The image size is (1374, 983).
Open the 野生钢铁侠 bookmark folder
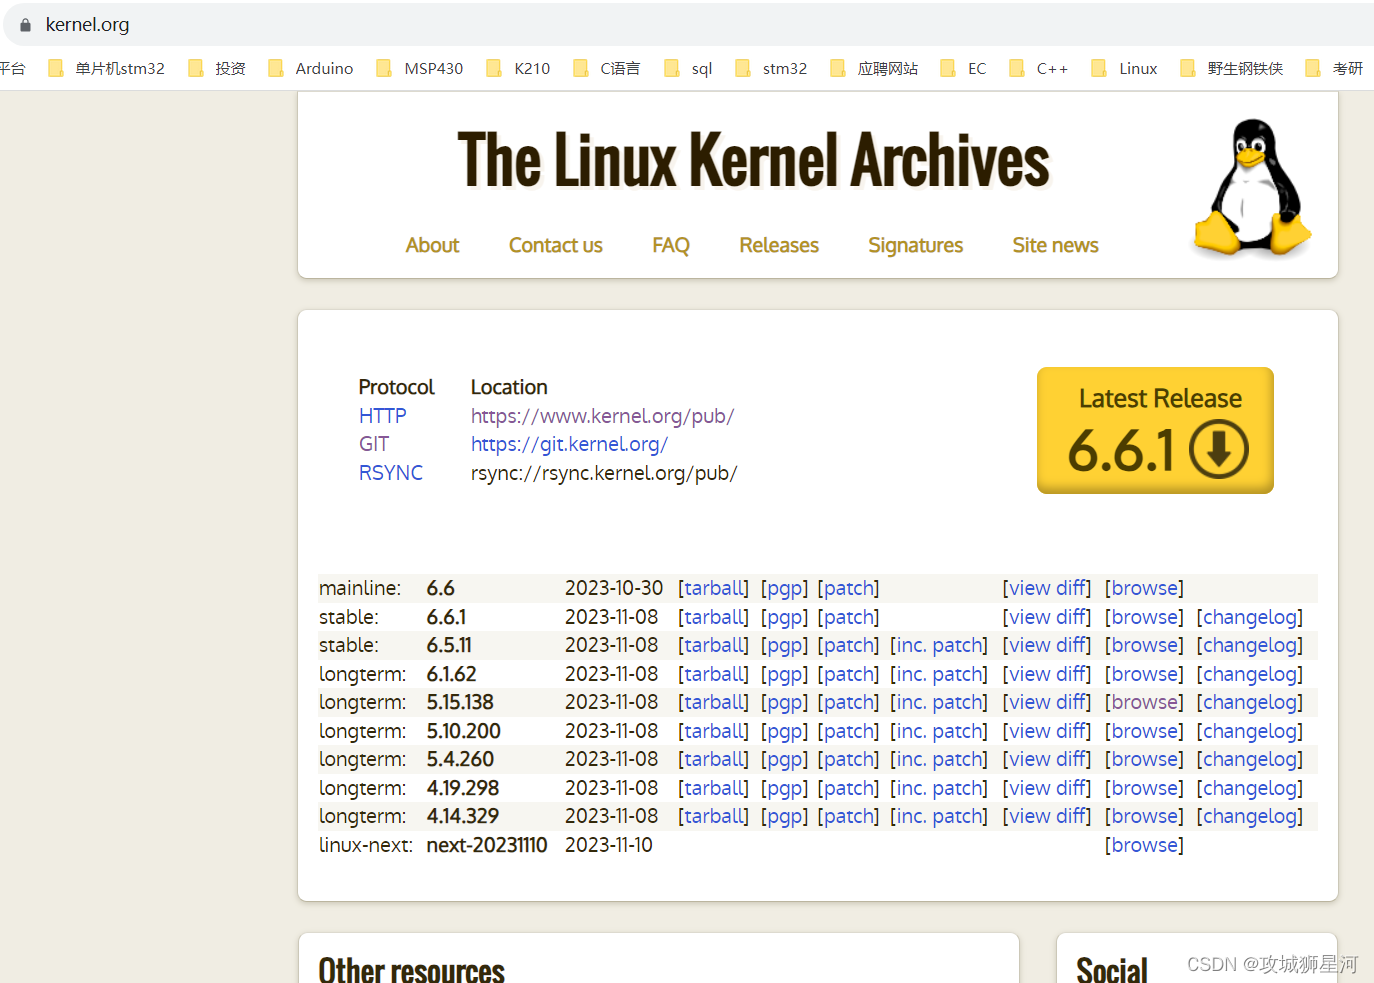coord(1231,68)
